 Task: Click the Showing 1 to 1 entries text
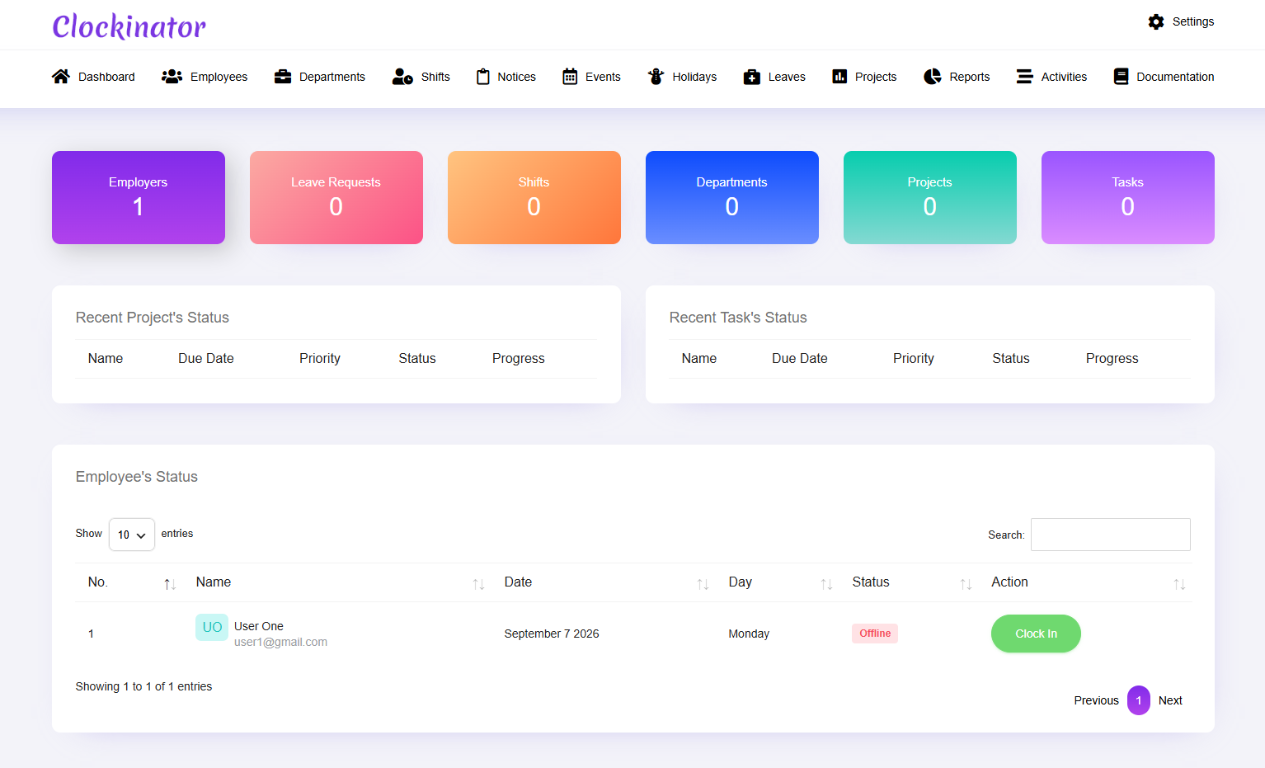pyautogui.click(x=144, y=687)
